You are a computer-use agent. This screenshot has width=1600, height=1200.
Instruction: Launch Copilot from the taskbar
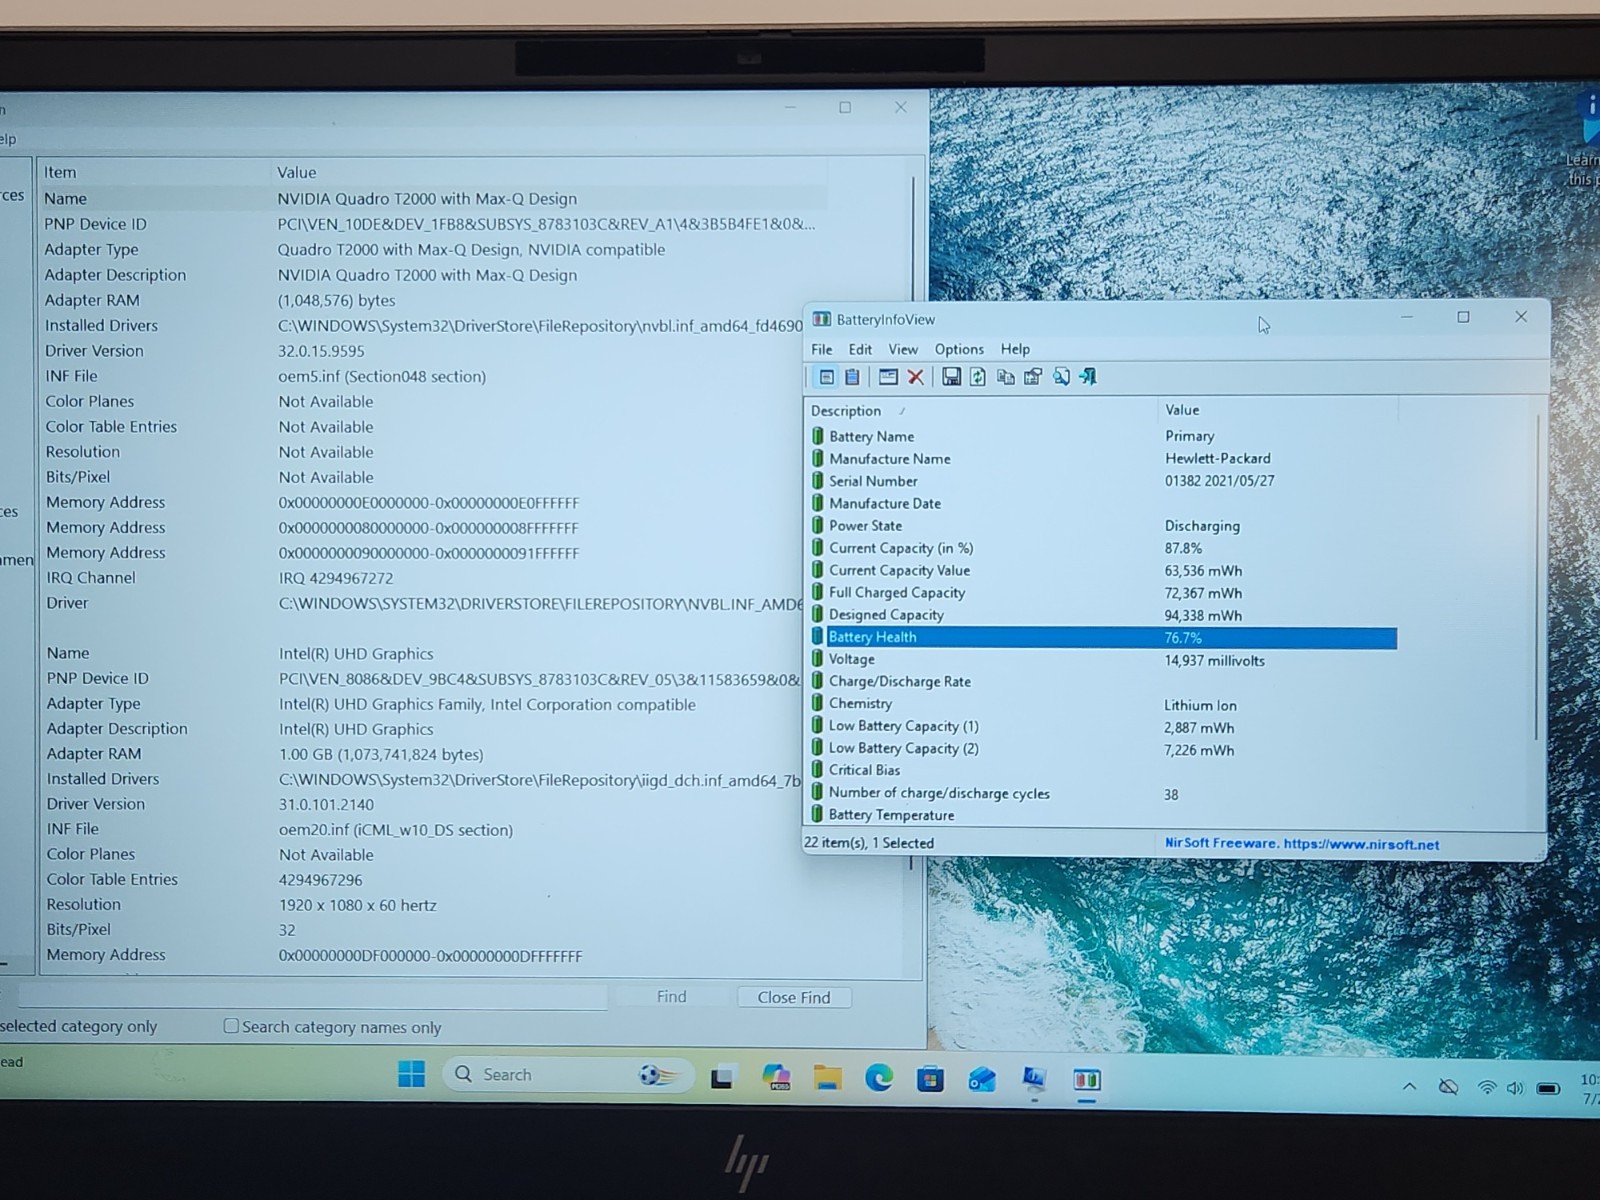776,1077
